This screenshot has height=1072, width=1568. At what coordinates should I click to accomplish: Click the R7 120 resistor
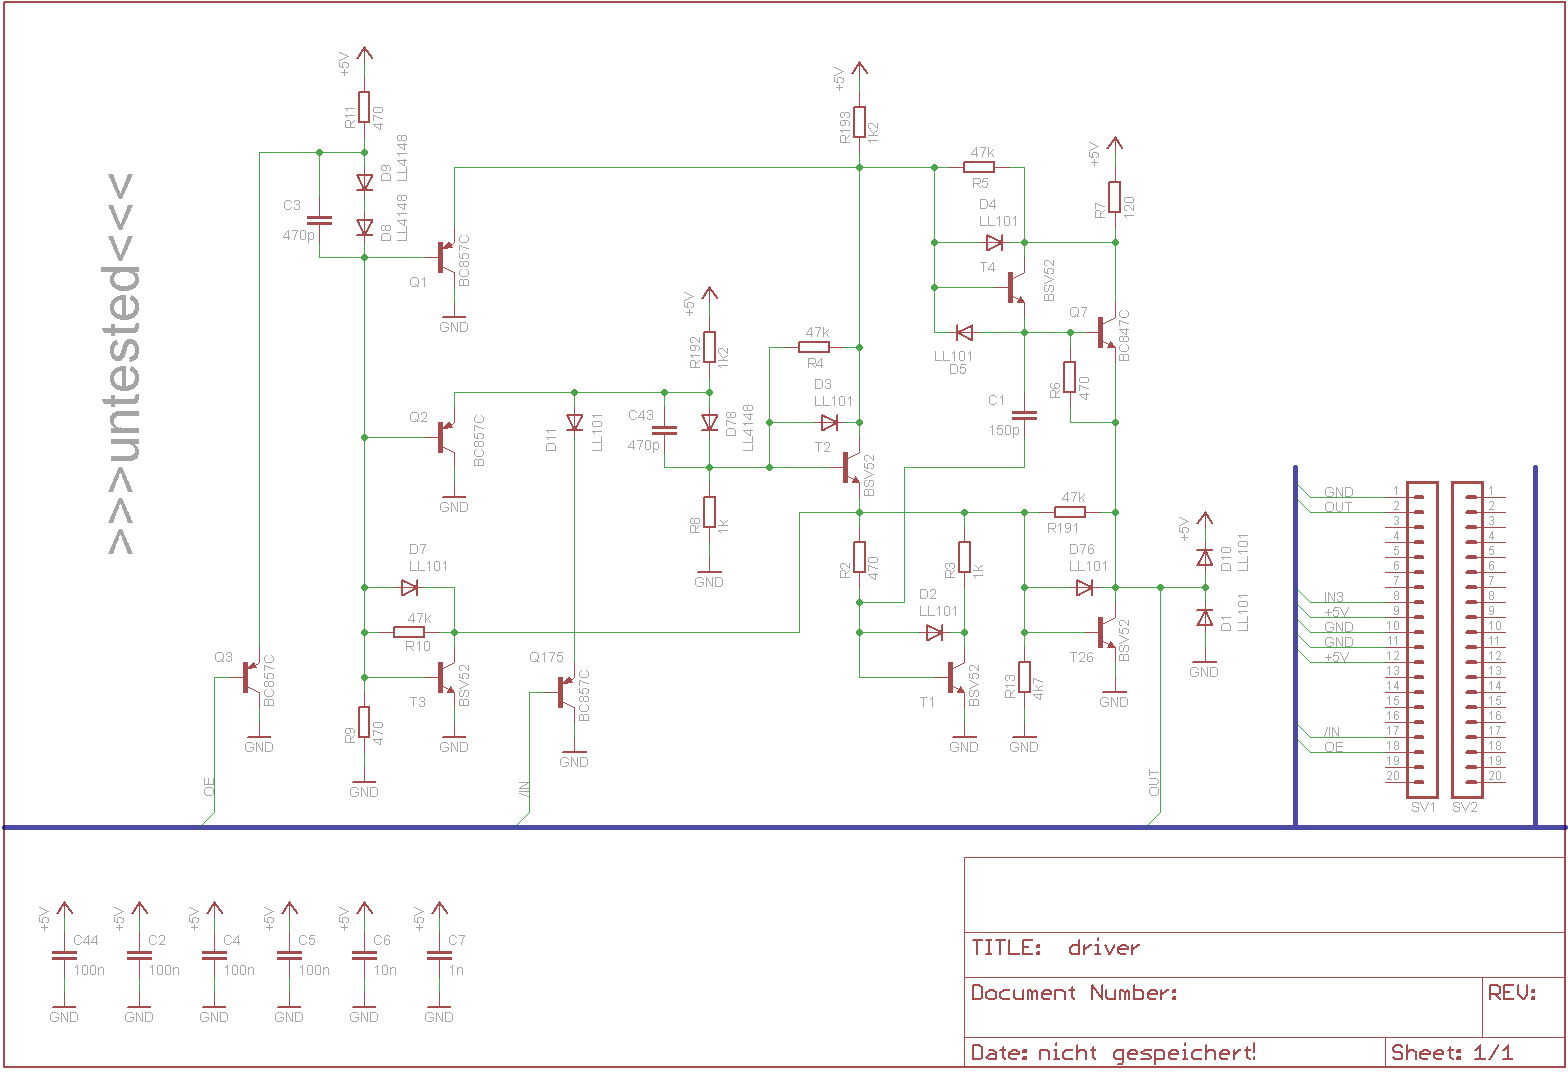(1114, 197)
